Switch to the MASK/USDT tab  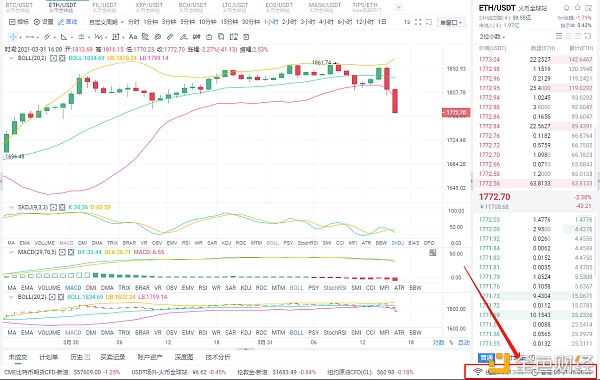pos(325,7)
